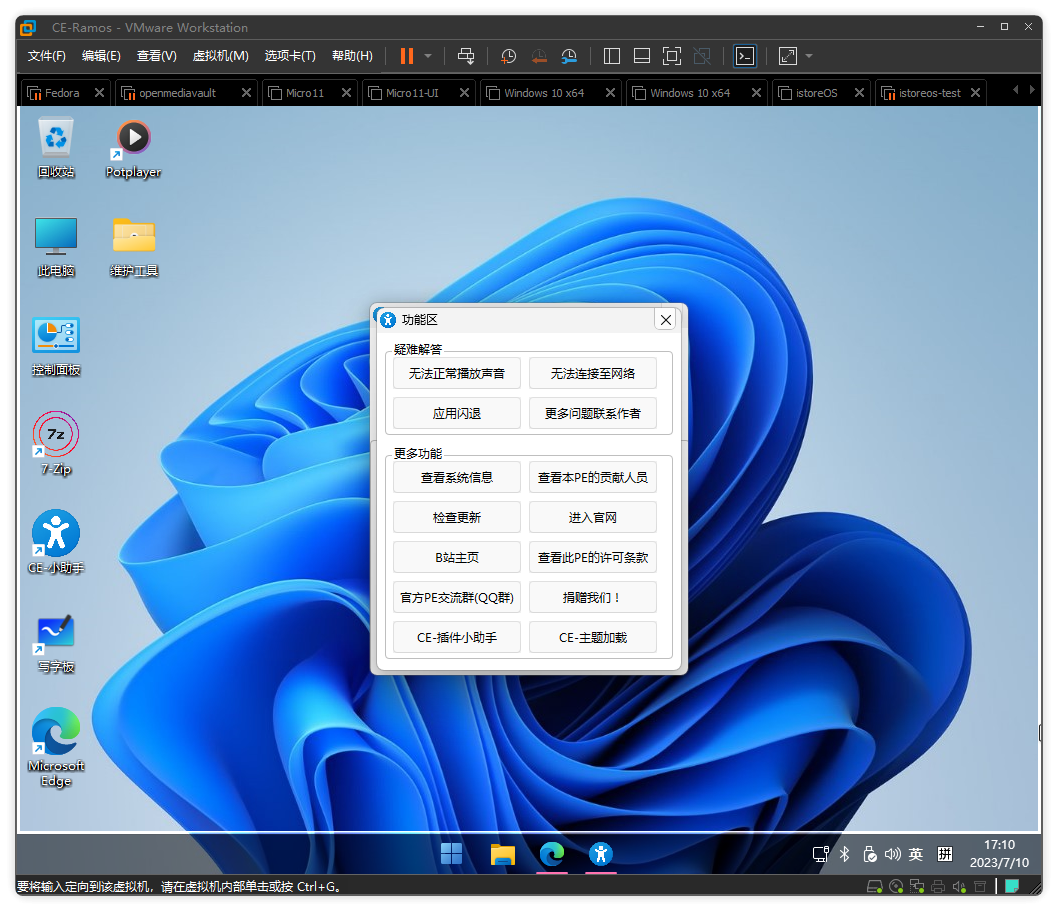This screenshot has width=1058, height=911.
Task: Click the console view terminal icon
Action: tap(745, 56)
